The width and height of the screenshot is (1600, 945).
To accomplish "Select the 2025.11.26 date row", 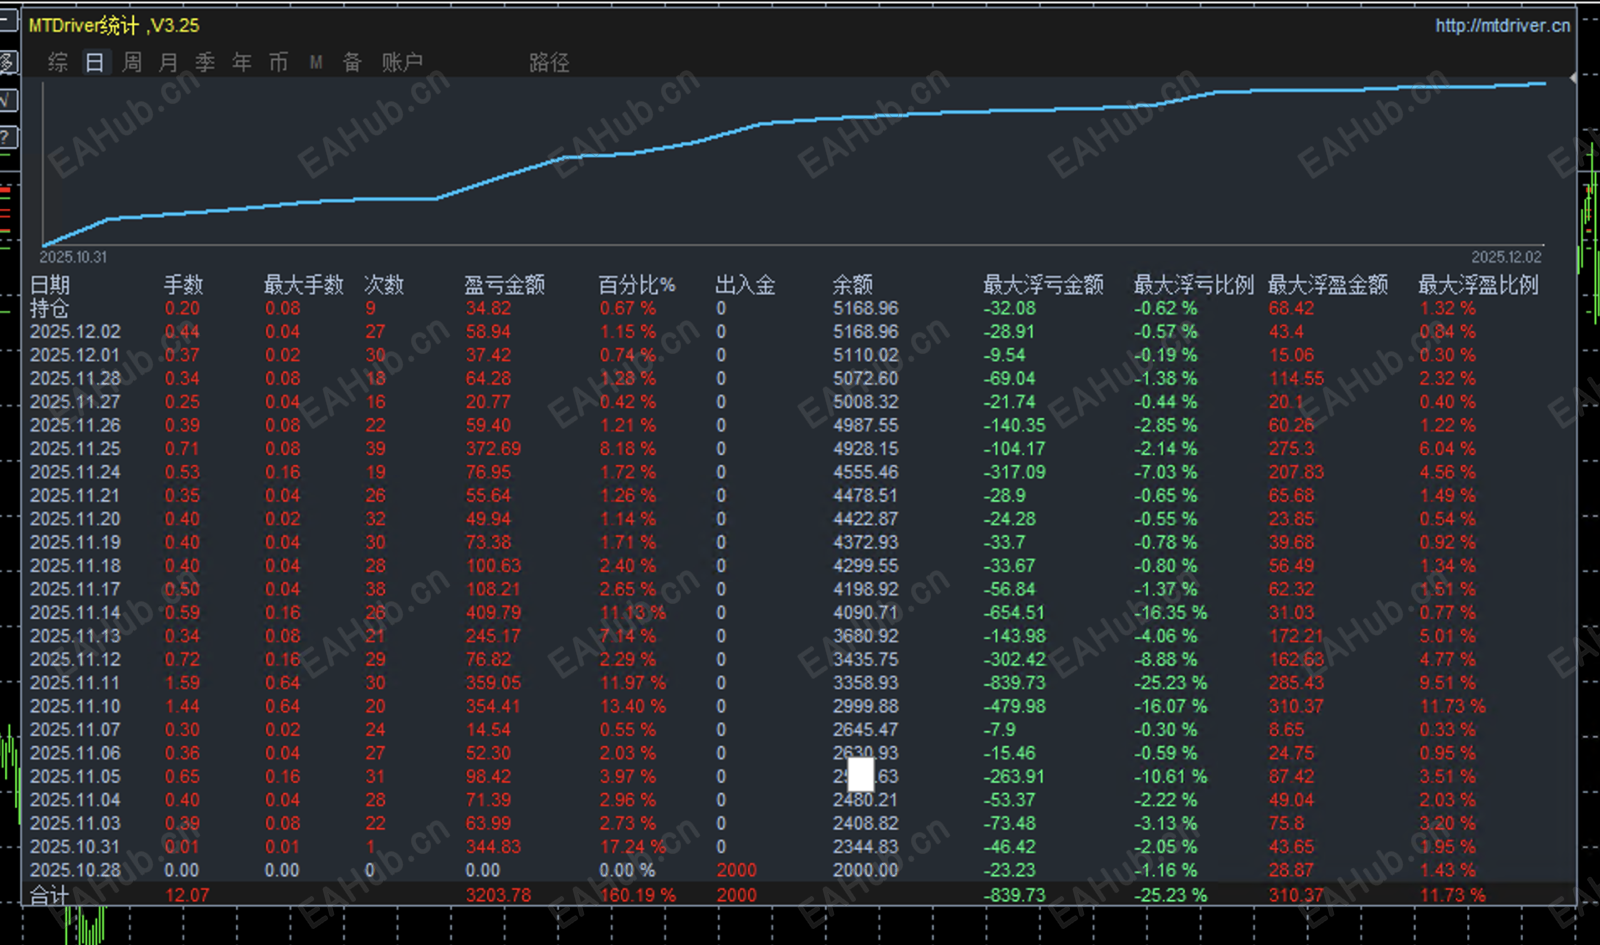I will [75, 425].
